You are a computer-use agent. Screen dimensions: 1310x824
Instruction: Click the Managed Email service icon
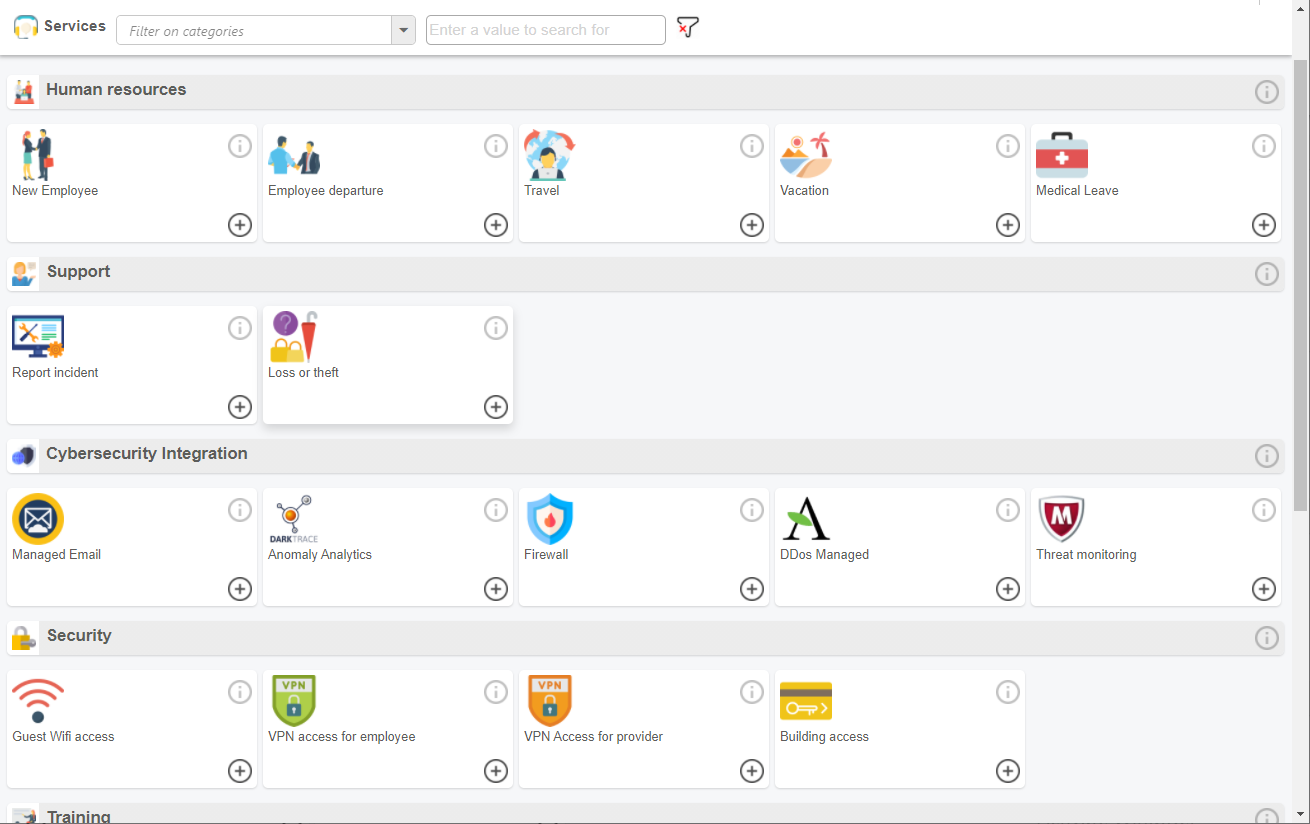37,519
